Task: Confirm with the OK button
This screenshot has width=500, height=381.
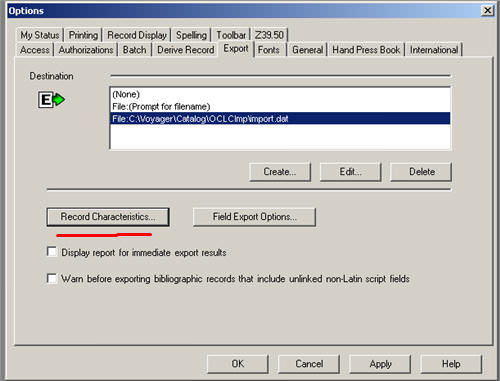Action: tap(238, 364)
